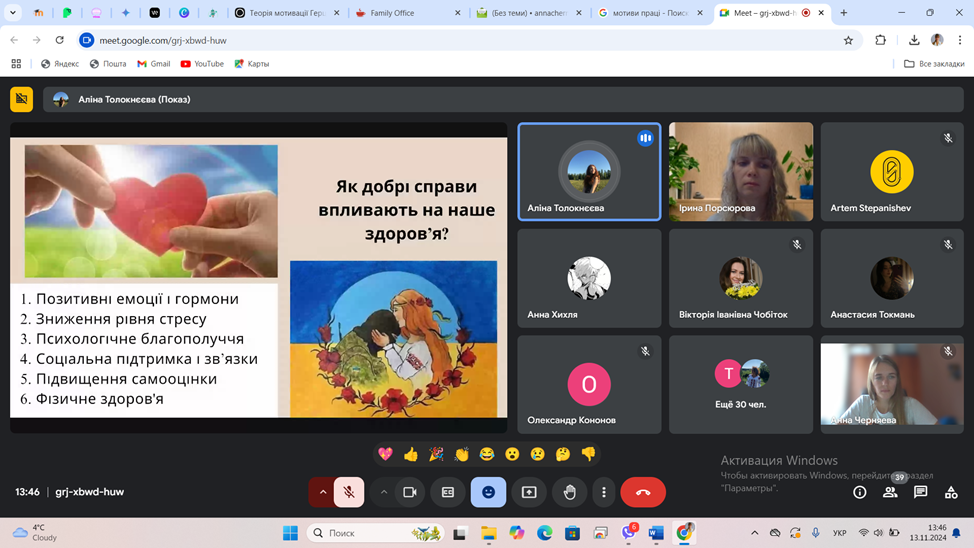Open the YouTube bookmark

tap(201, 64)
